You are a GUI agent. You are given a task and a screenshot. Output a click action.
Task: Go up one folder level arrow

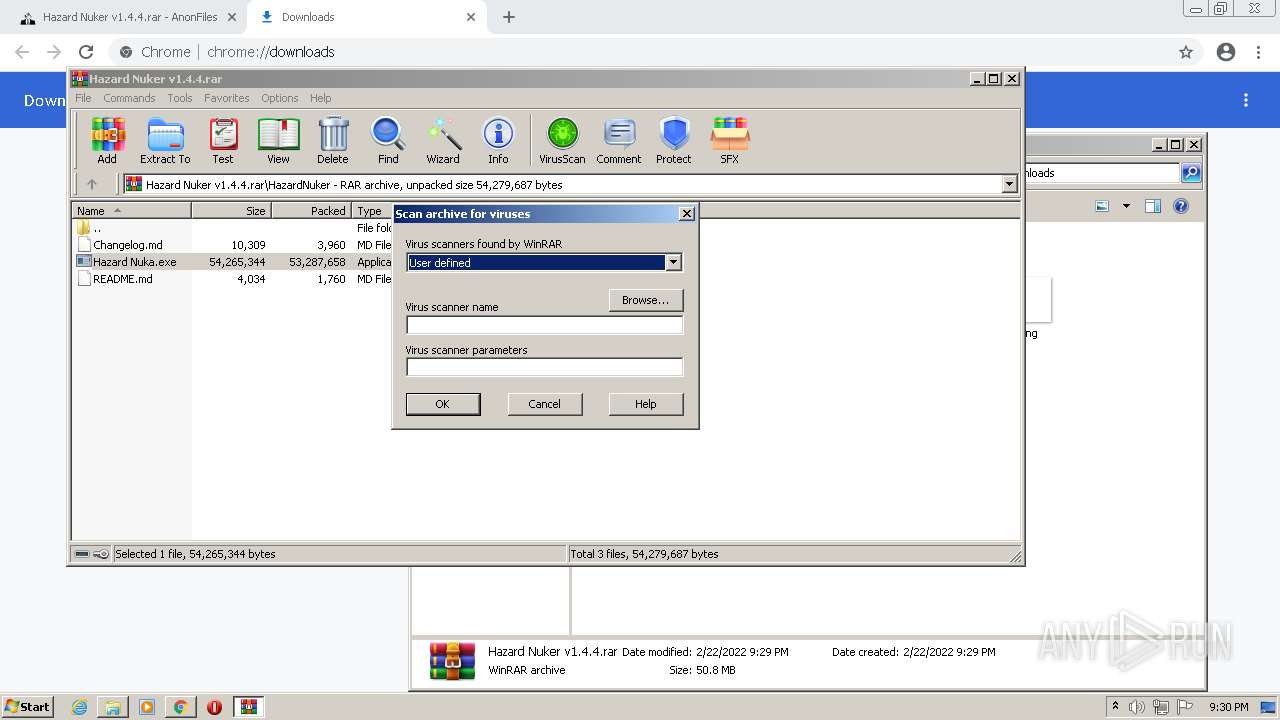[x=92, y=184]
